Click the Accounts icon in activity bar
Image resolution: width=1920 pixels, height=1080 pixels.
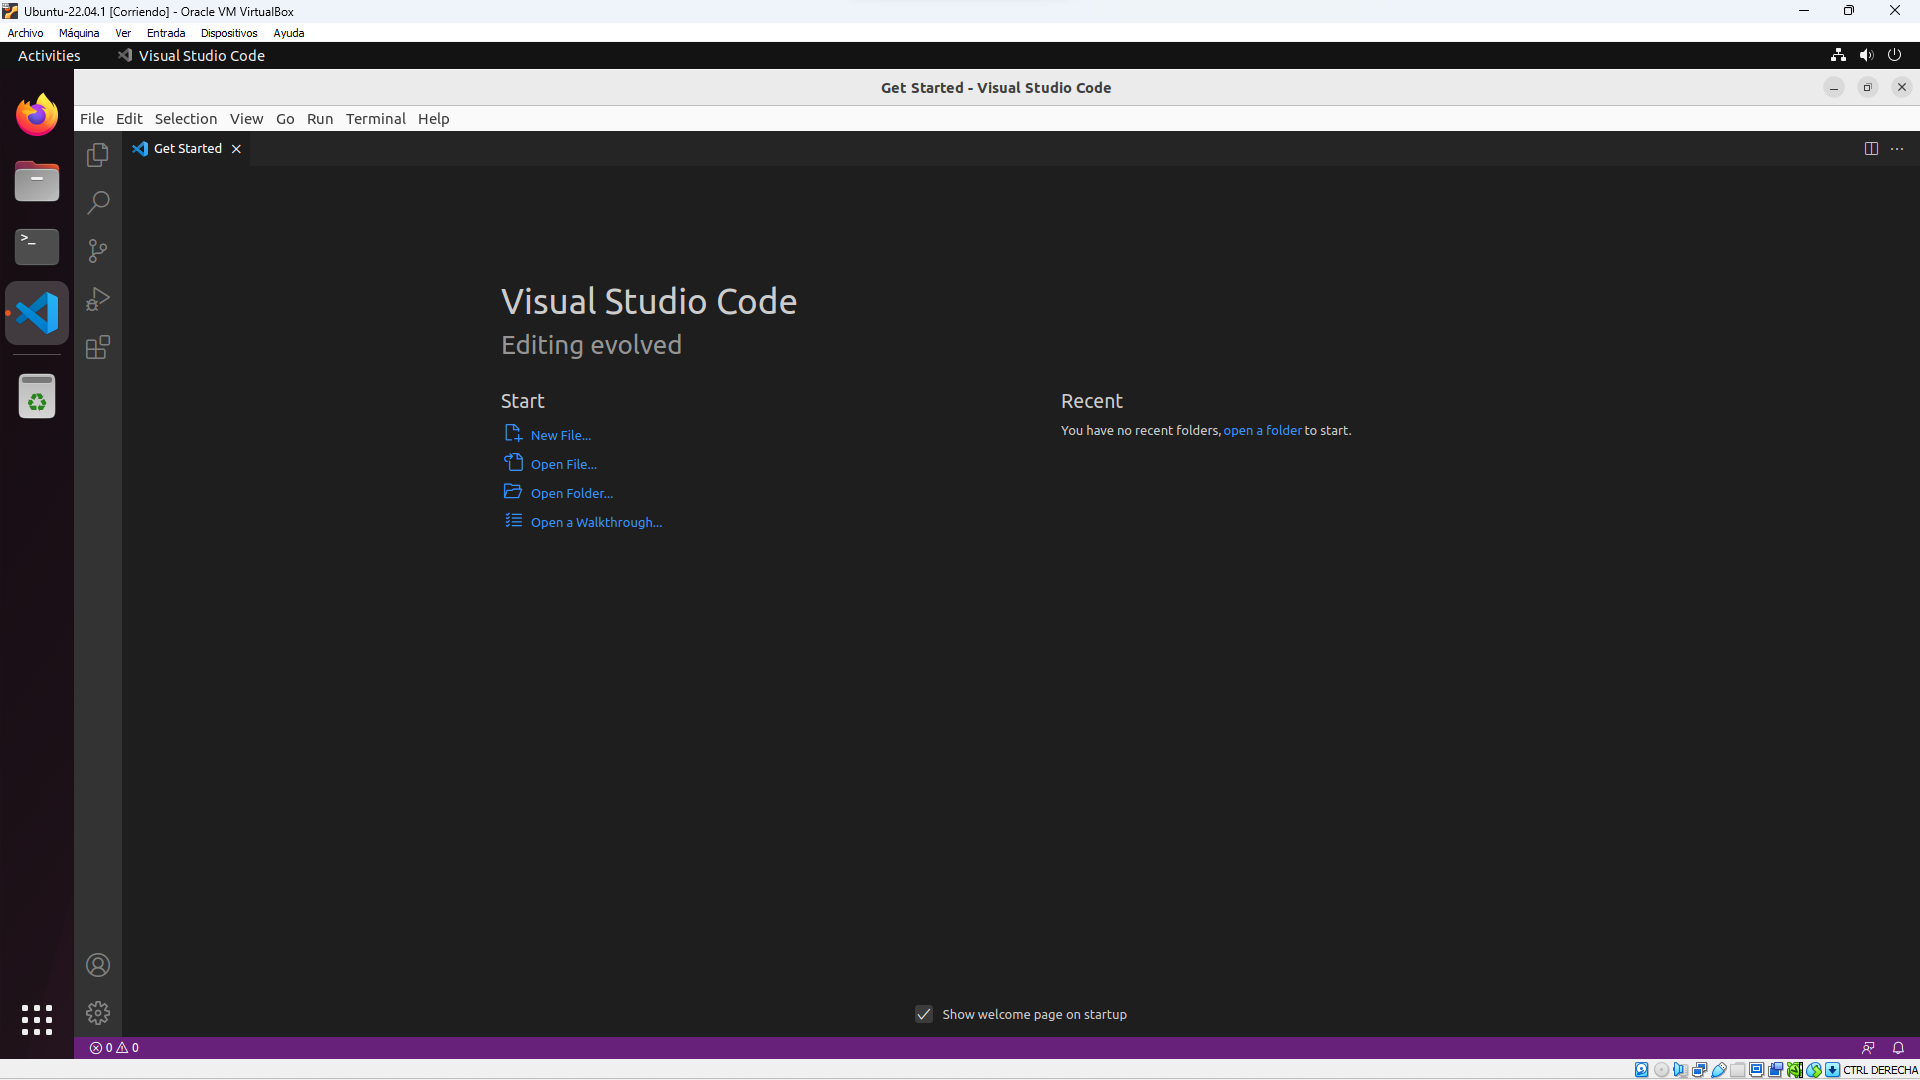point(98,965)
